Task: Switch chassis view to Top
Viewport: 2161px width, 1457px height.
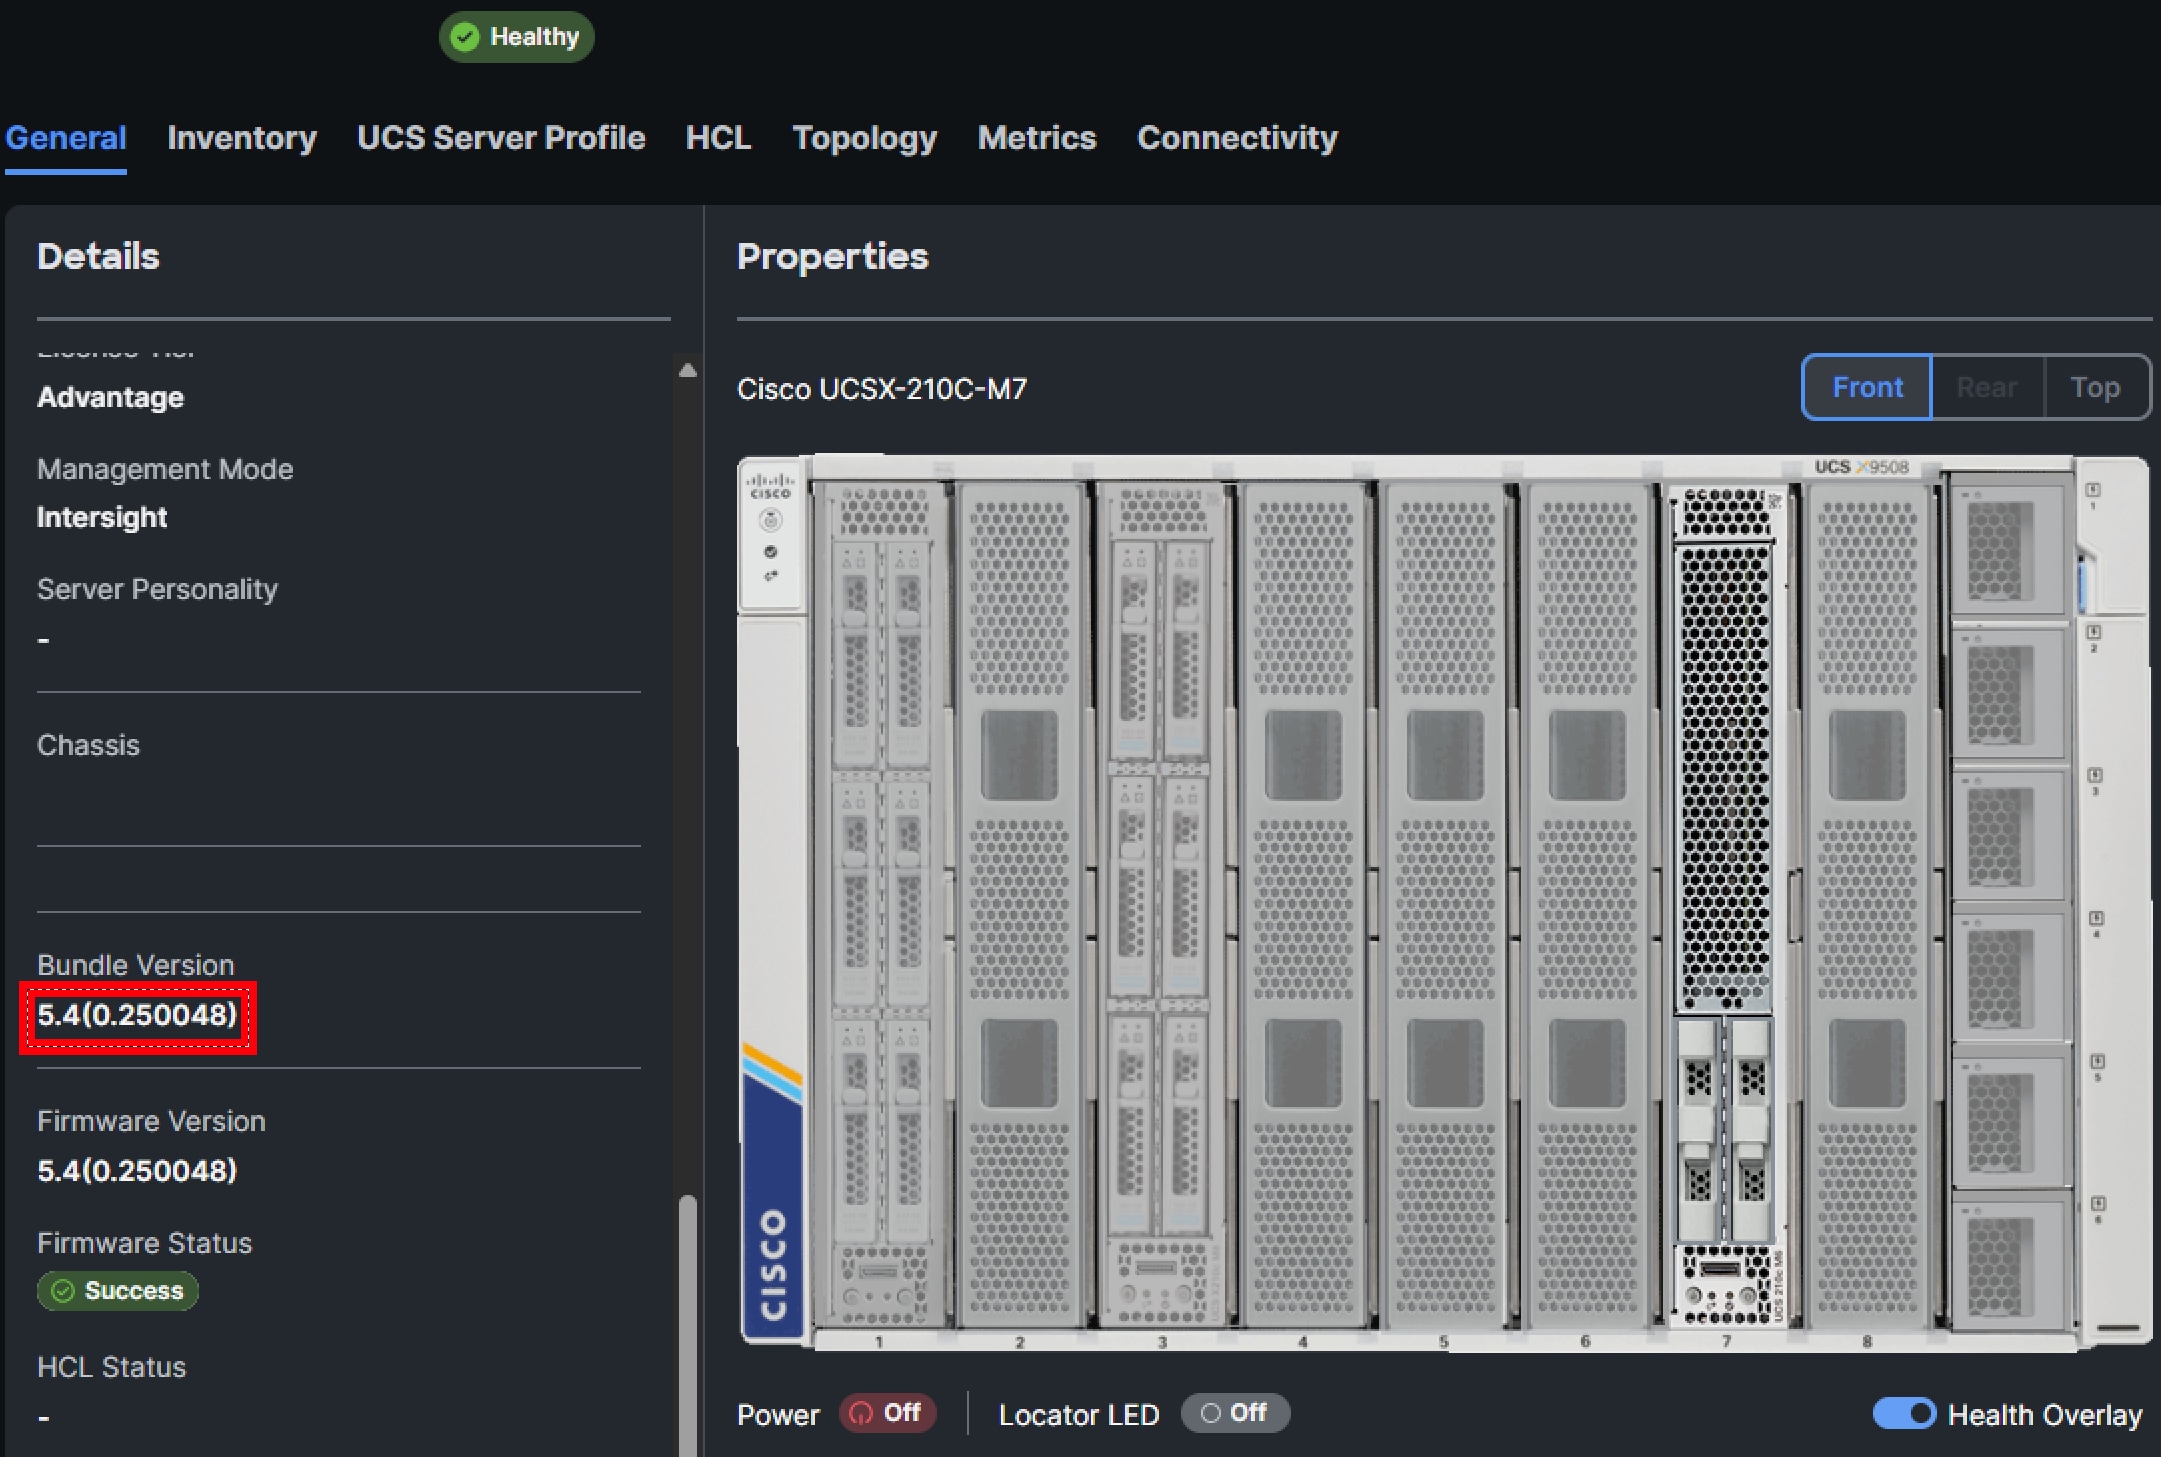Action: coord(2094,387)
